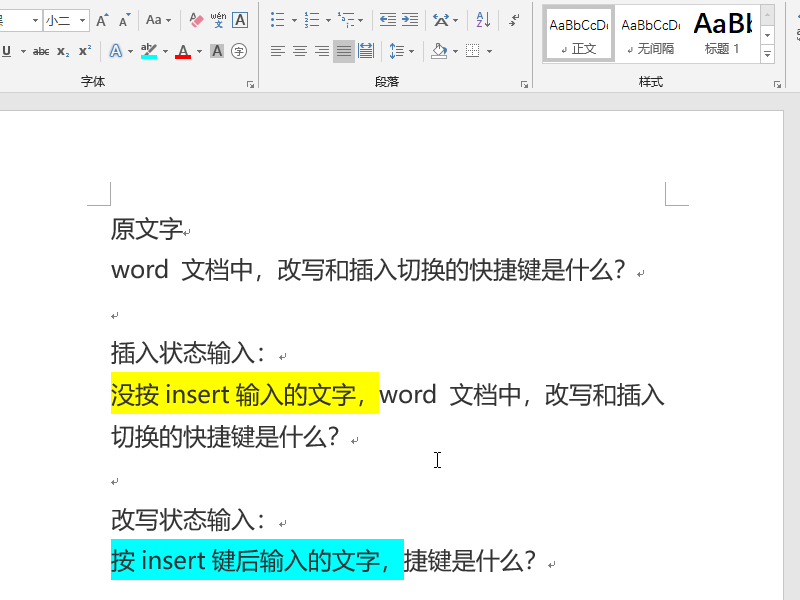Toggle the justify alignment button

[x=344, y=51]
